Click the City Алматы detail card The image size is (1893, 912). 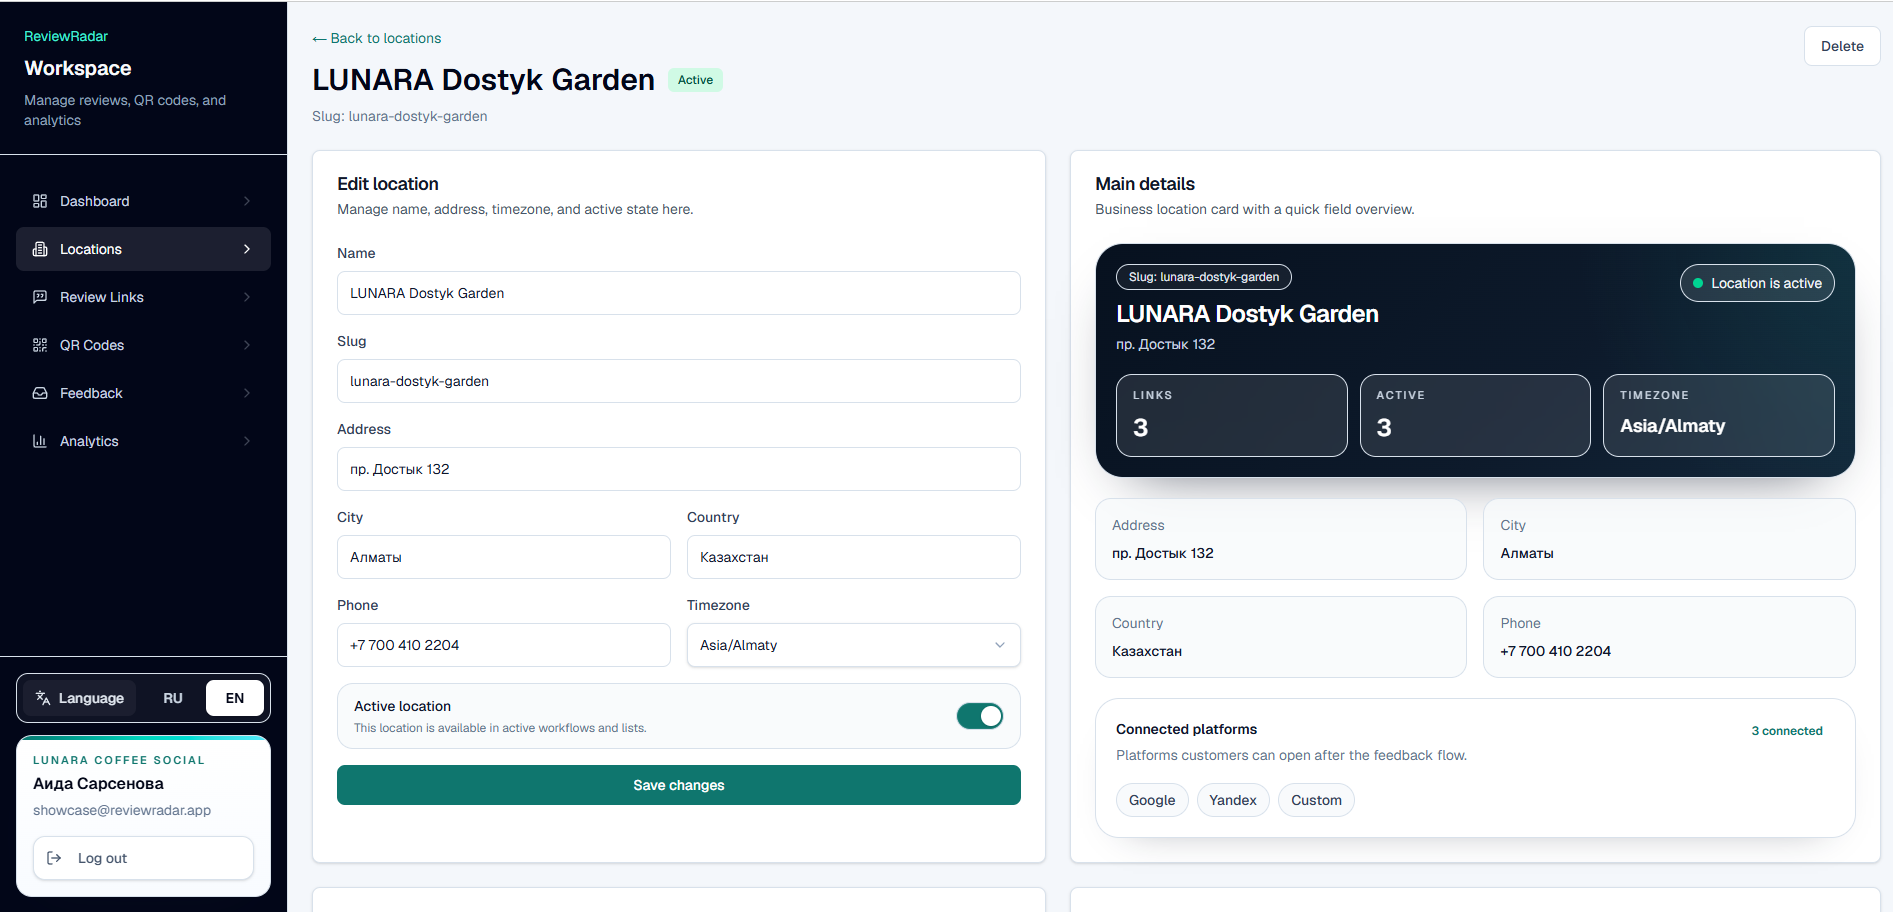[1669, 539]
